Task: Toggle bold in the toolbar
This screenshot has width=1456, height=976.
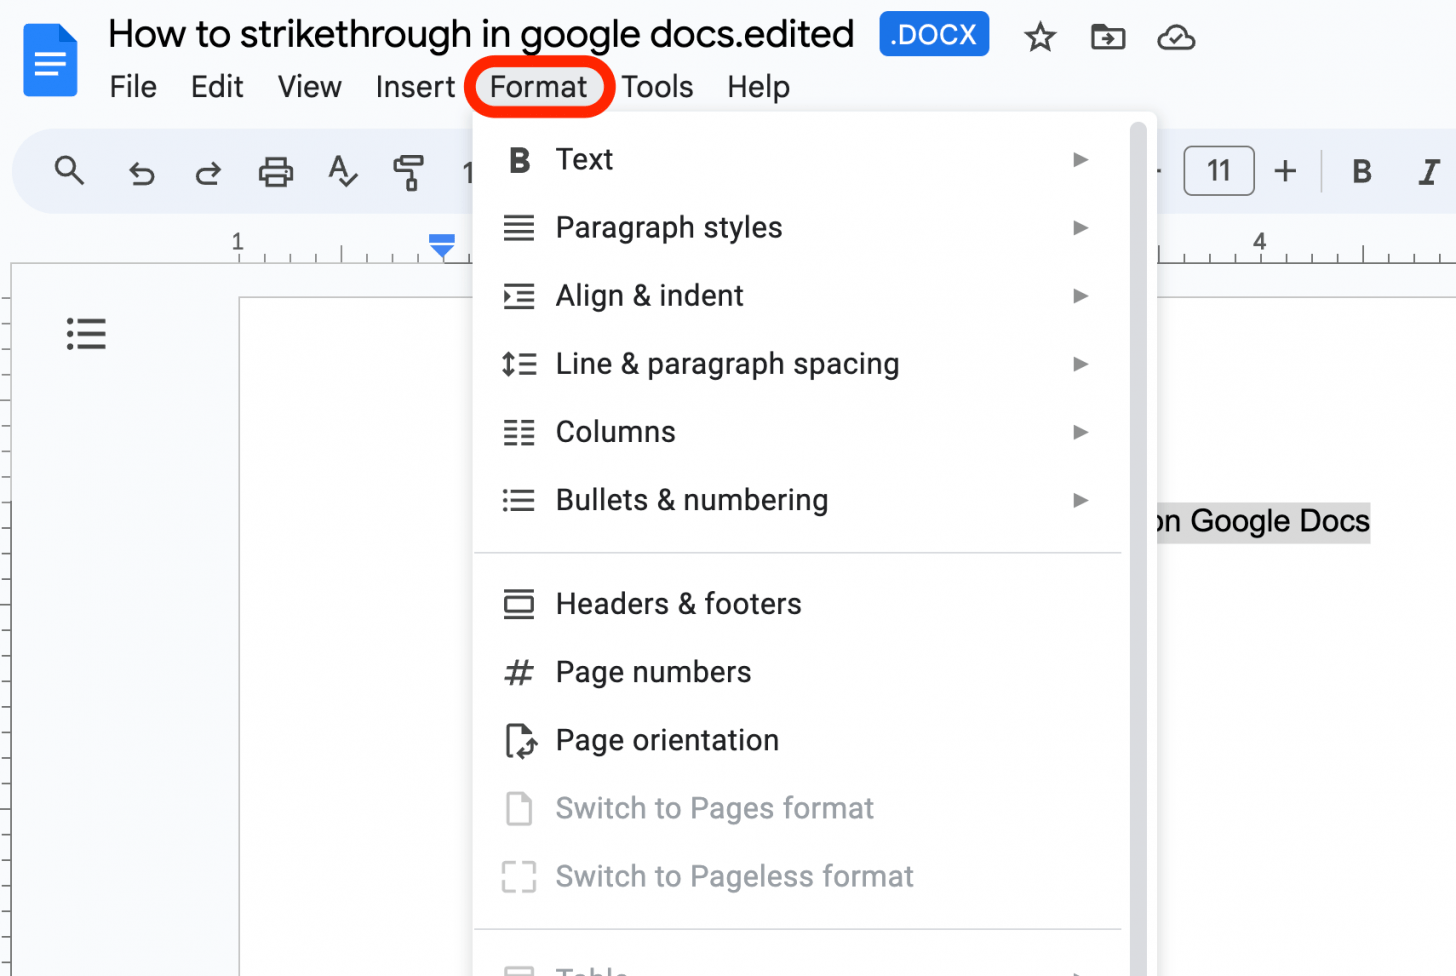Action: (1361, 172)
